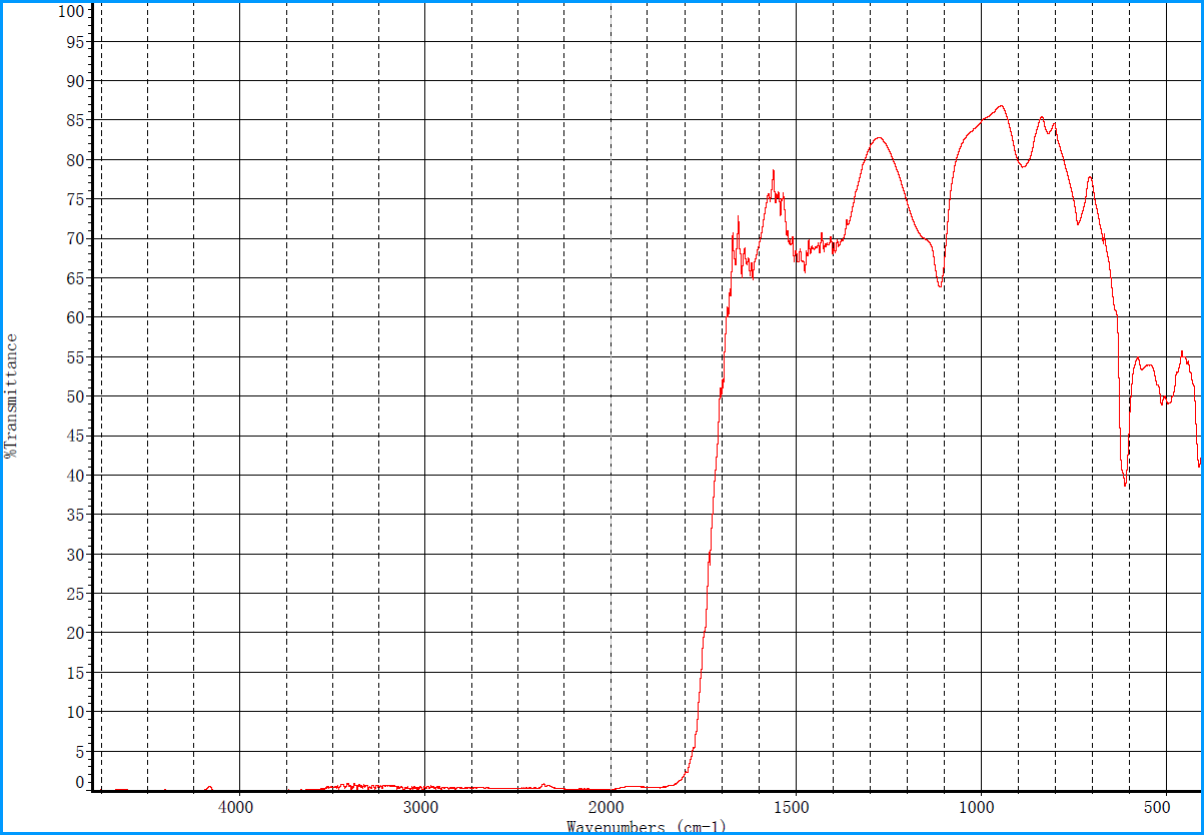Select the 4000 x-axis tick label
1204x835 pixels.
coord(238,806)
